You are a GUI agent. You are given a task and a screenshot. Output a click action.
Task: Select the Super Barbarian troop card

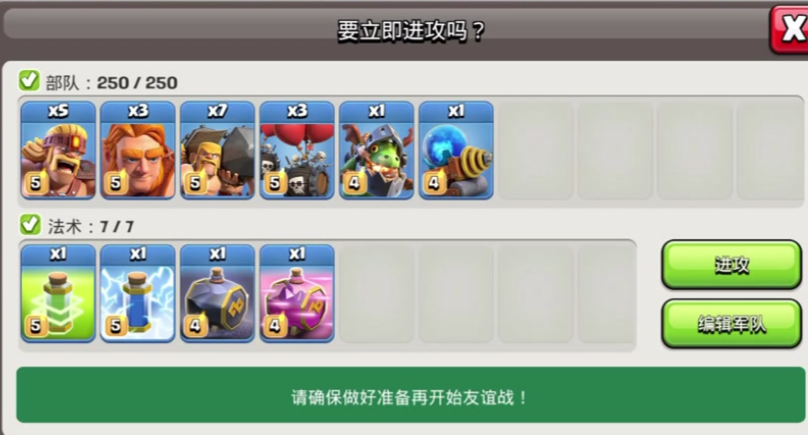58,150
